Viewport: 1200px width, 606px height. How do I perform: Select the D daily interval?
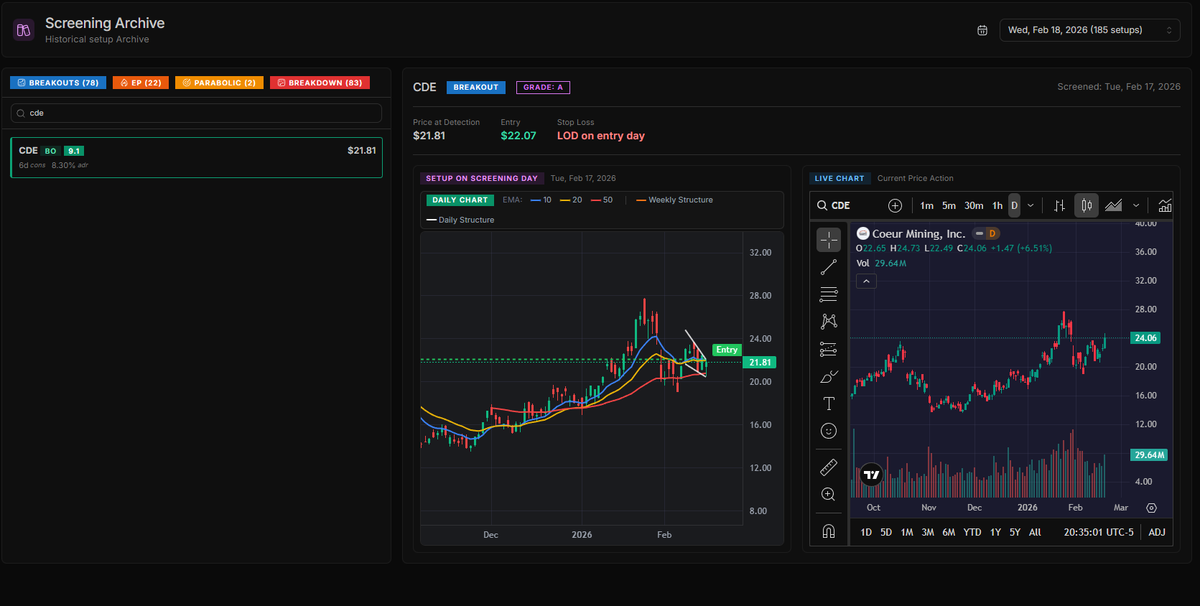pyautogui.click(x=1014, y=205)
